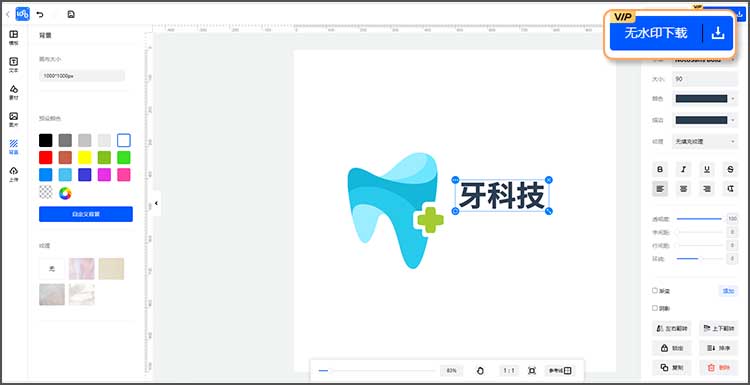Select the pink marble texture thumbnail
Image resolution: width=750 pixels, height=385 pixels.
(81, 269)
